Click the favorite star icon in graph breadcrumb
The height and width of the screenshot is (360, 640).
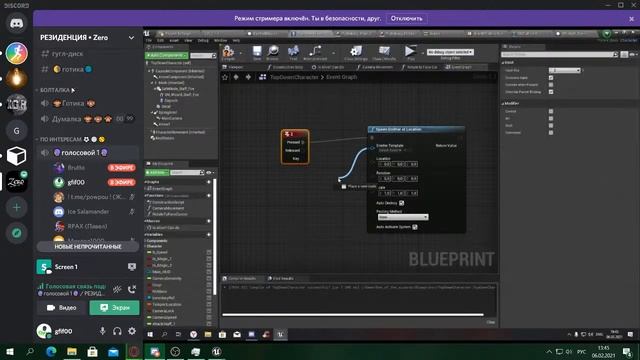point(225,77)
